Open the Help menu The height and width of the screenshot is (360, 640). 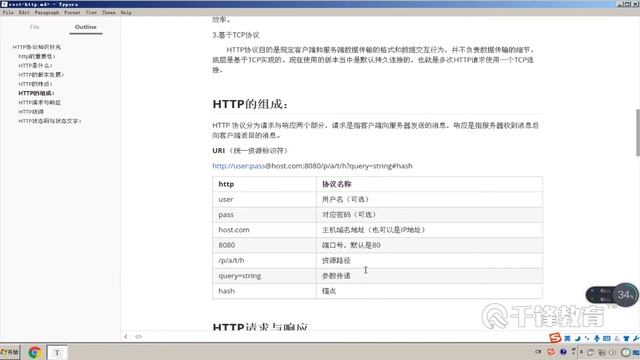(x=126, y=13)
